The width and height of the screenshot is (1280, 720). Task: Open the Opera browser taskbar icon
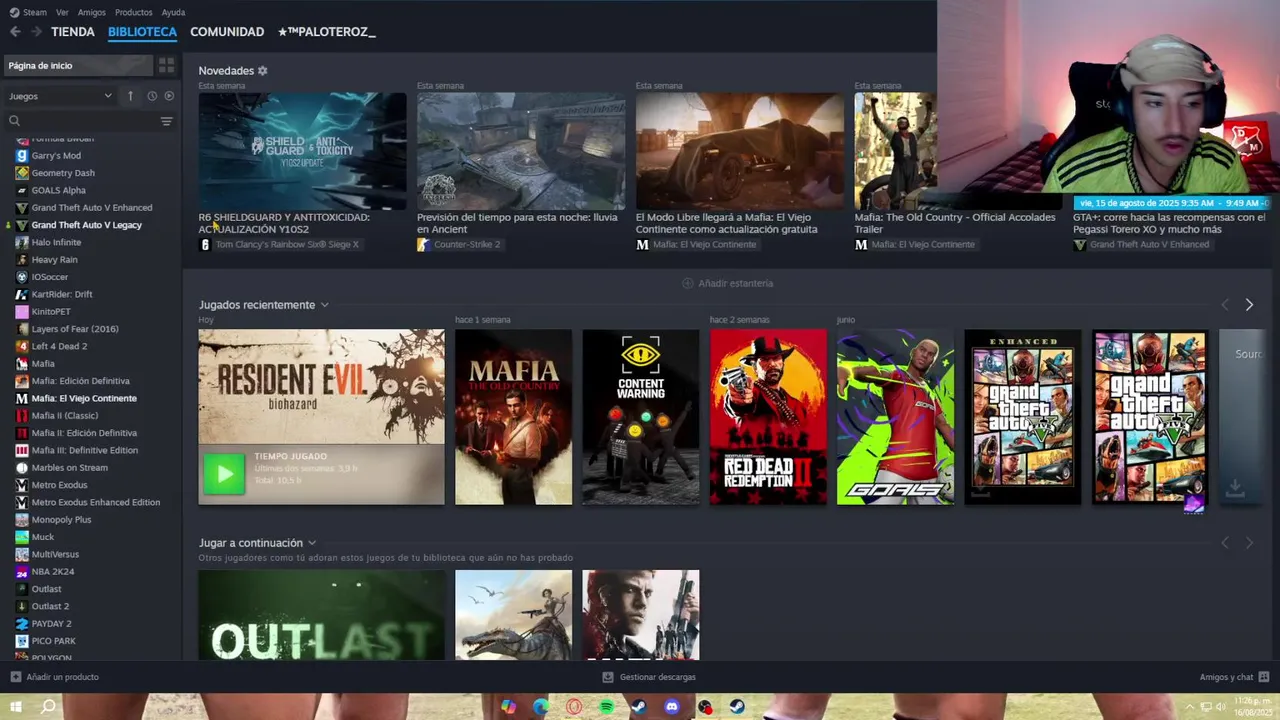[x=574, y=707]
